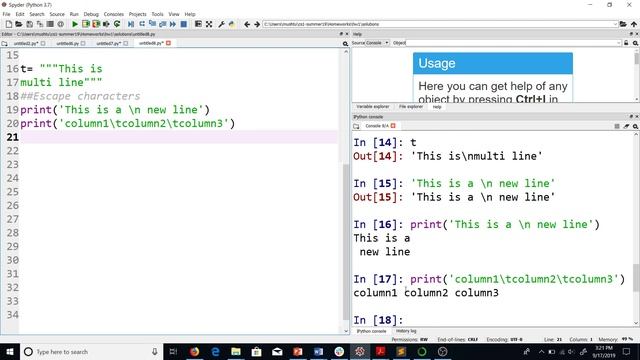
Task: Close the Console 8/A tab
Action: pyautogui.click(x=393, y=126)
